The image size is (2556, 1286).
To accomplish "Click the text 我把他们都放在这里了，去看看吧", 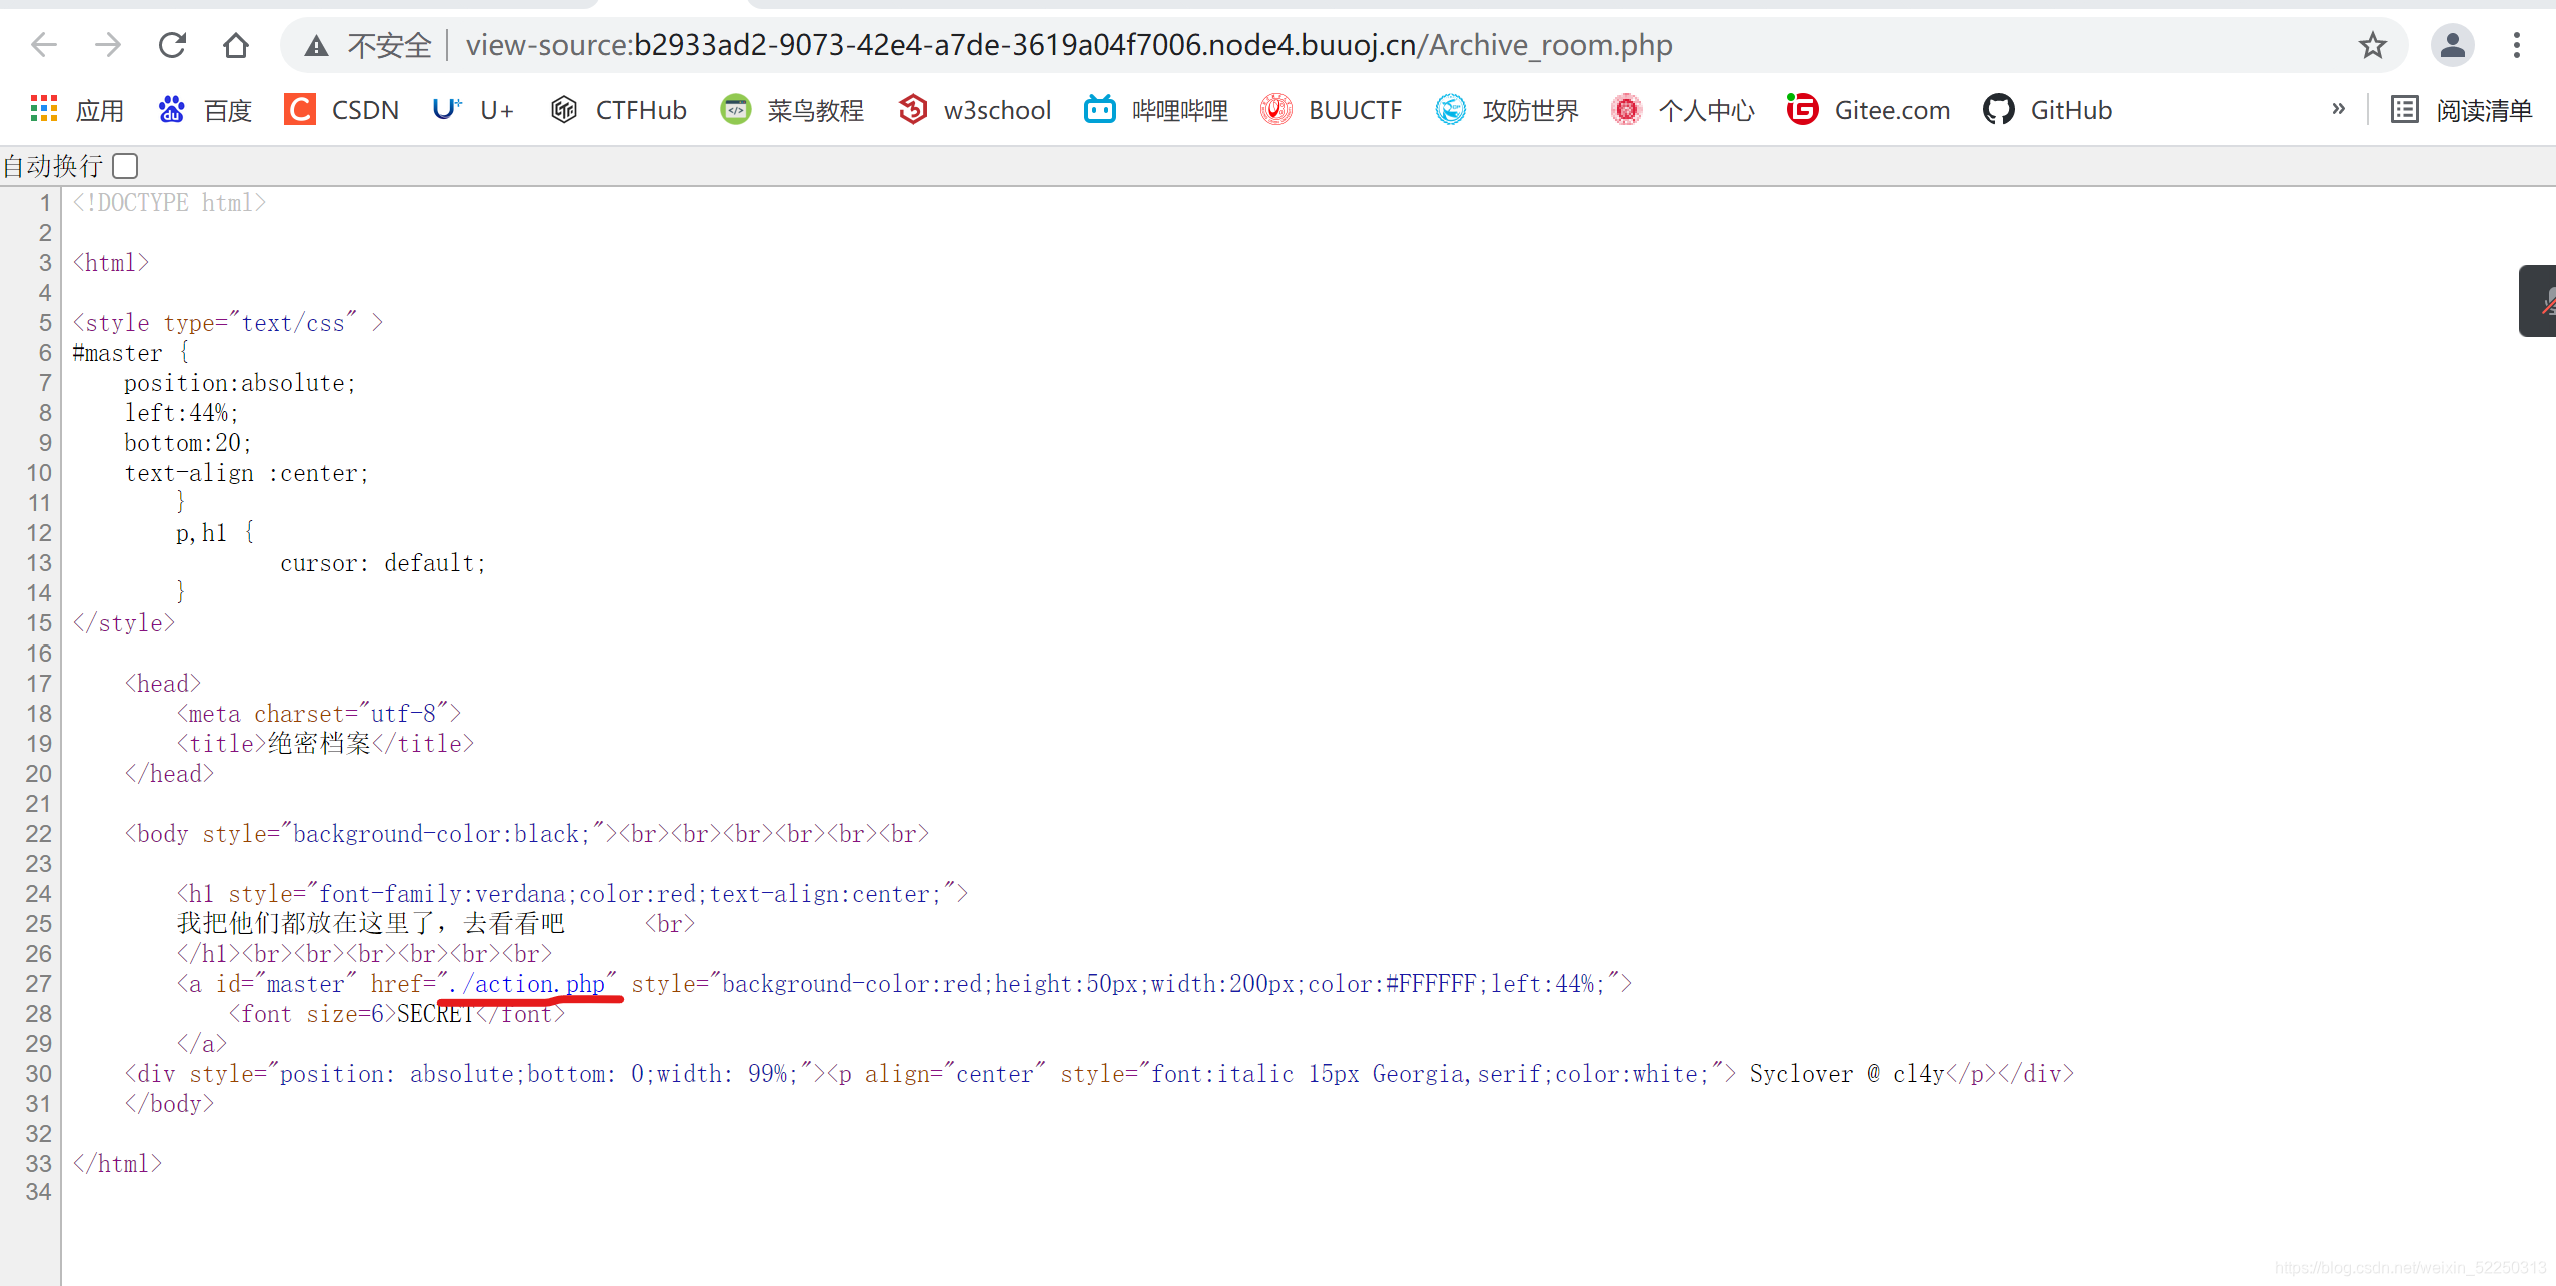I will tap(370, 923).
